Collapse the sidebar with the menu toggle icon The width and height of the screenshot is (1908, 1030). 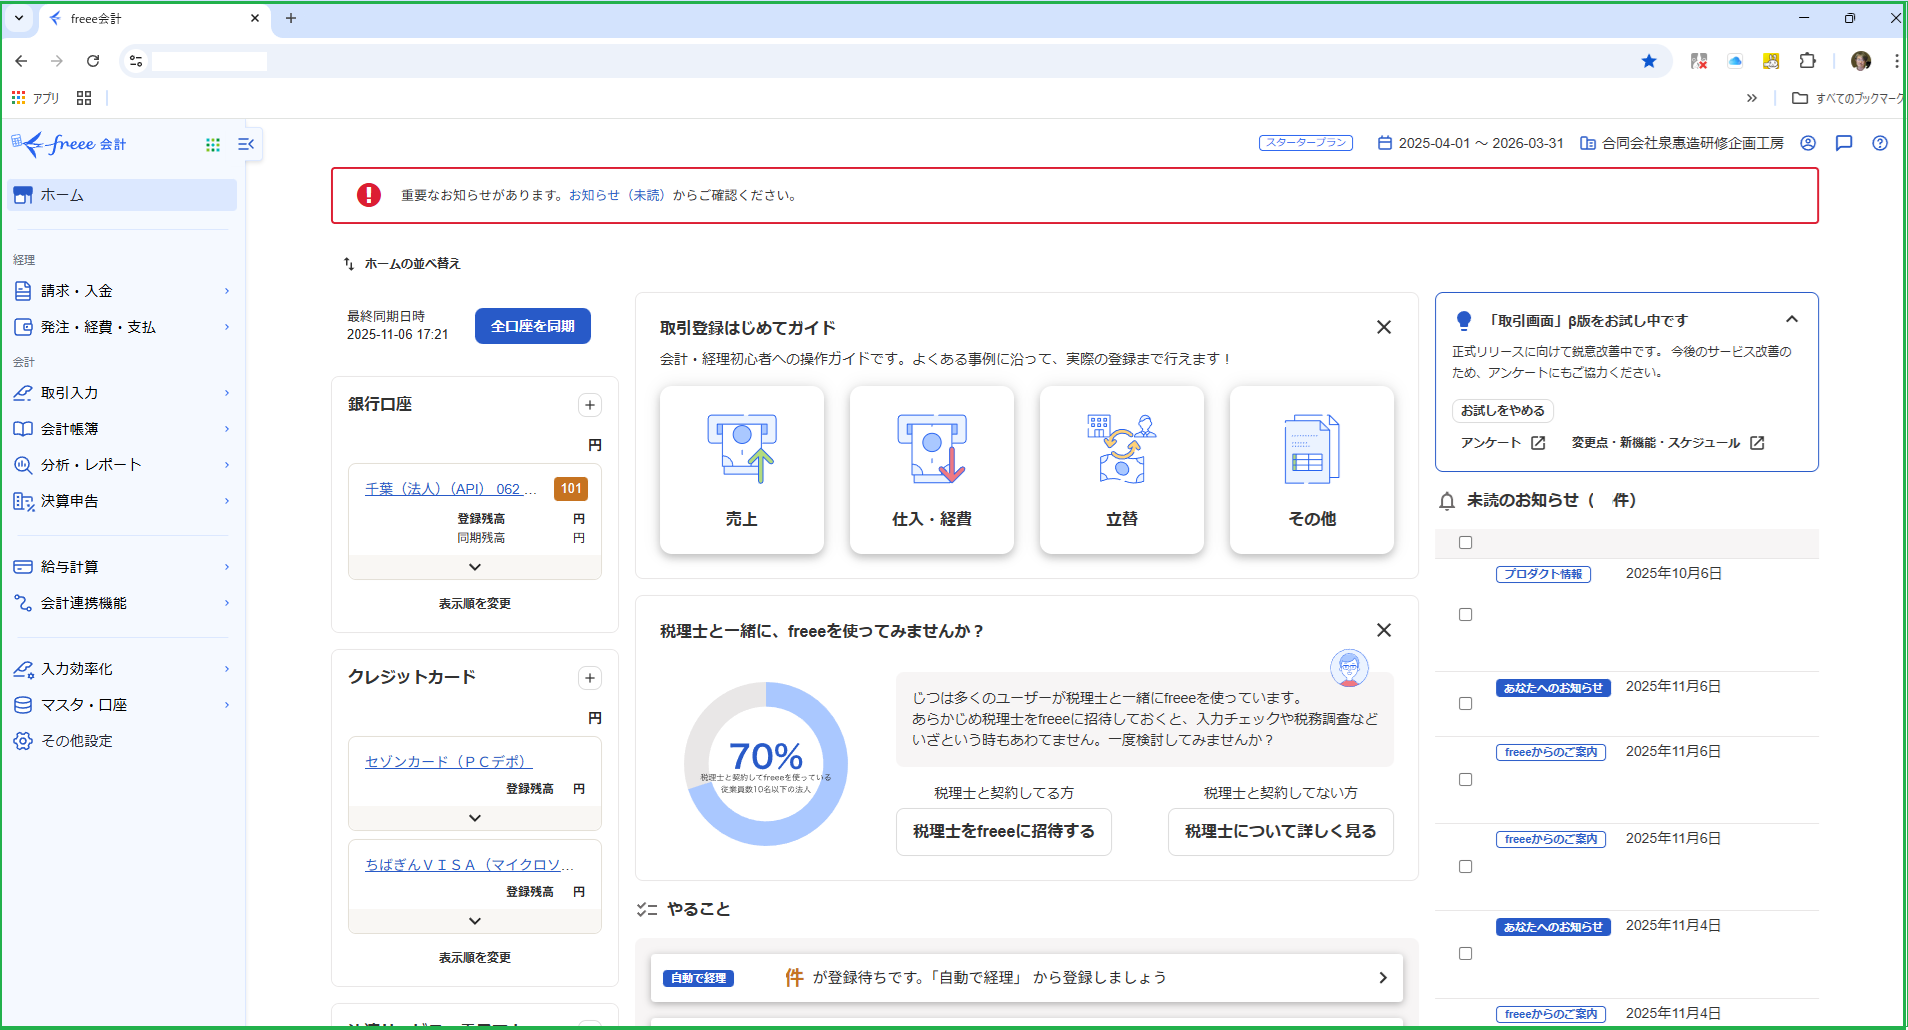(x=246, y=145)
